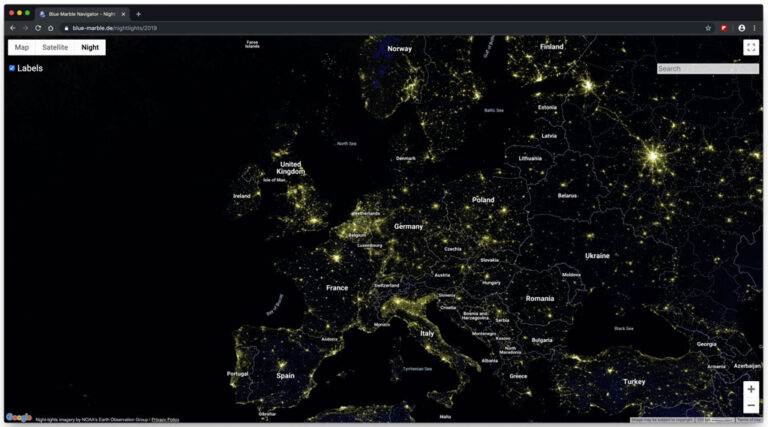Click the Google logo on map
The image size is (768, 427).
click(x=18, y=417)
